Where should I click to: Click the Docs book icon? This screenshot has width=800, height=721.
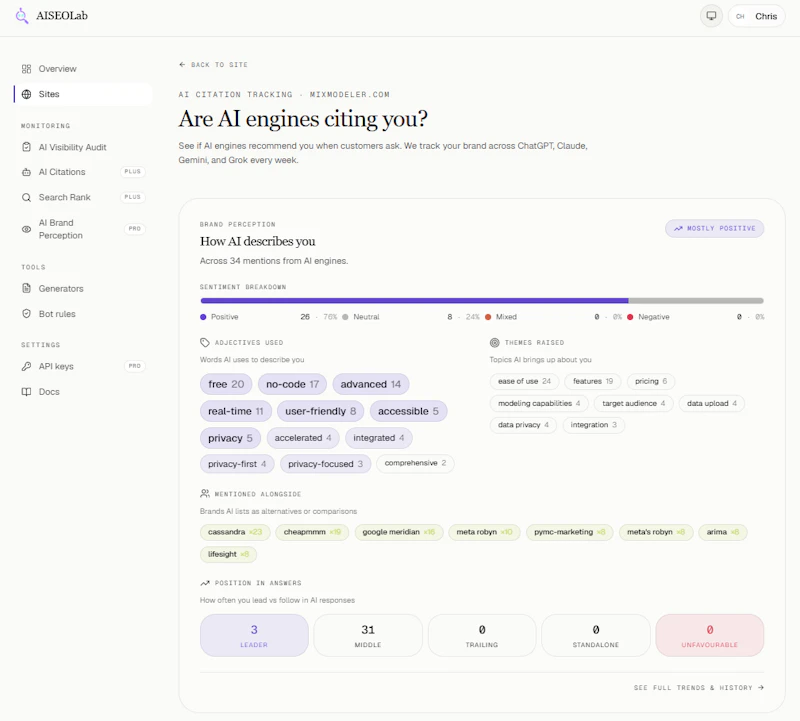pyautogui.click(x=27, y=392)
